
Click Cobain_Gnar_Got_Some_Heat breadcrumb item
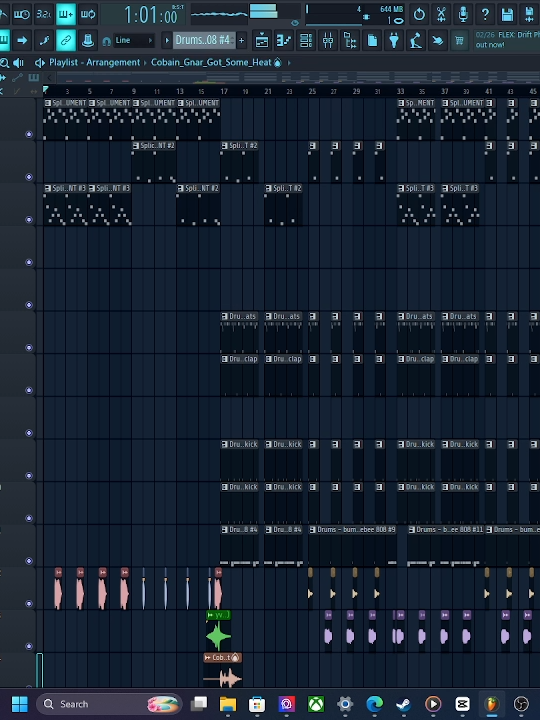coord(211,62)
